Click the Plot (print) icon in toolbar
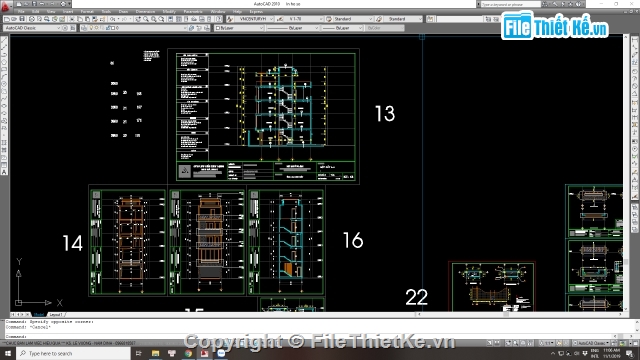 coord(32,19)
